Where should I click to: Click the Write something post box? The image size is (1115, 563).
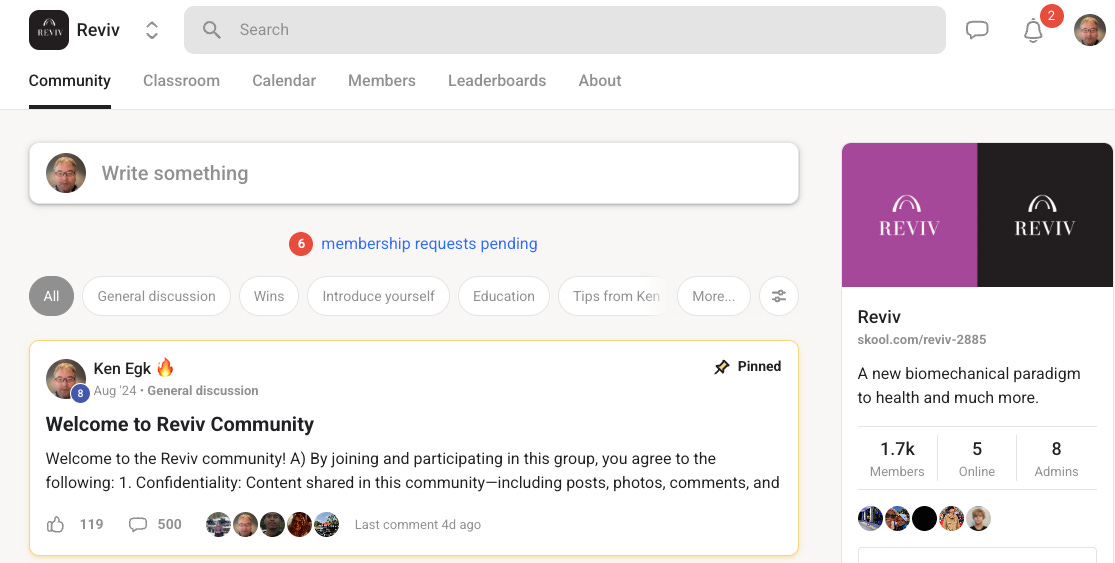point(414,173)
